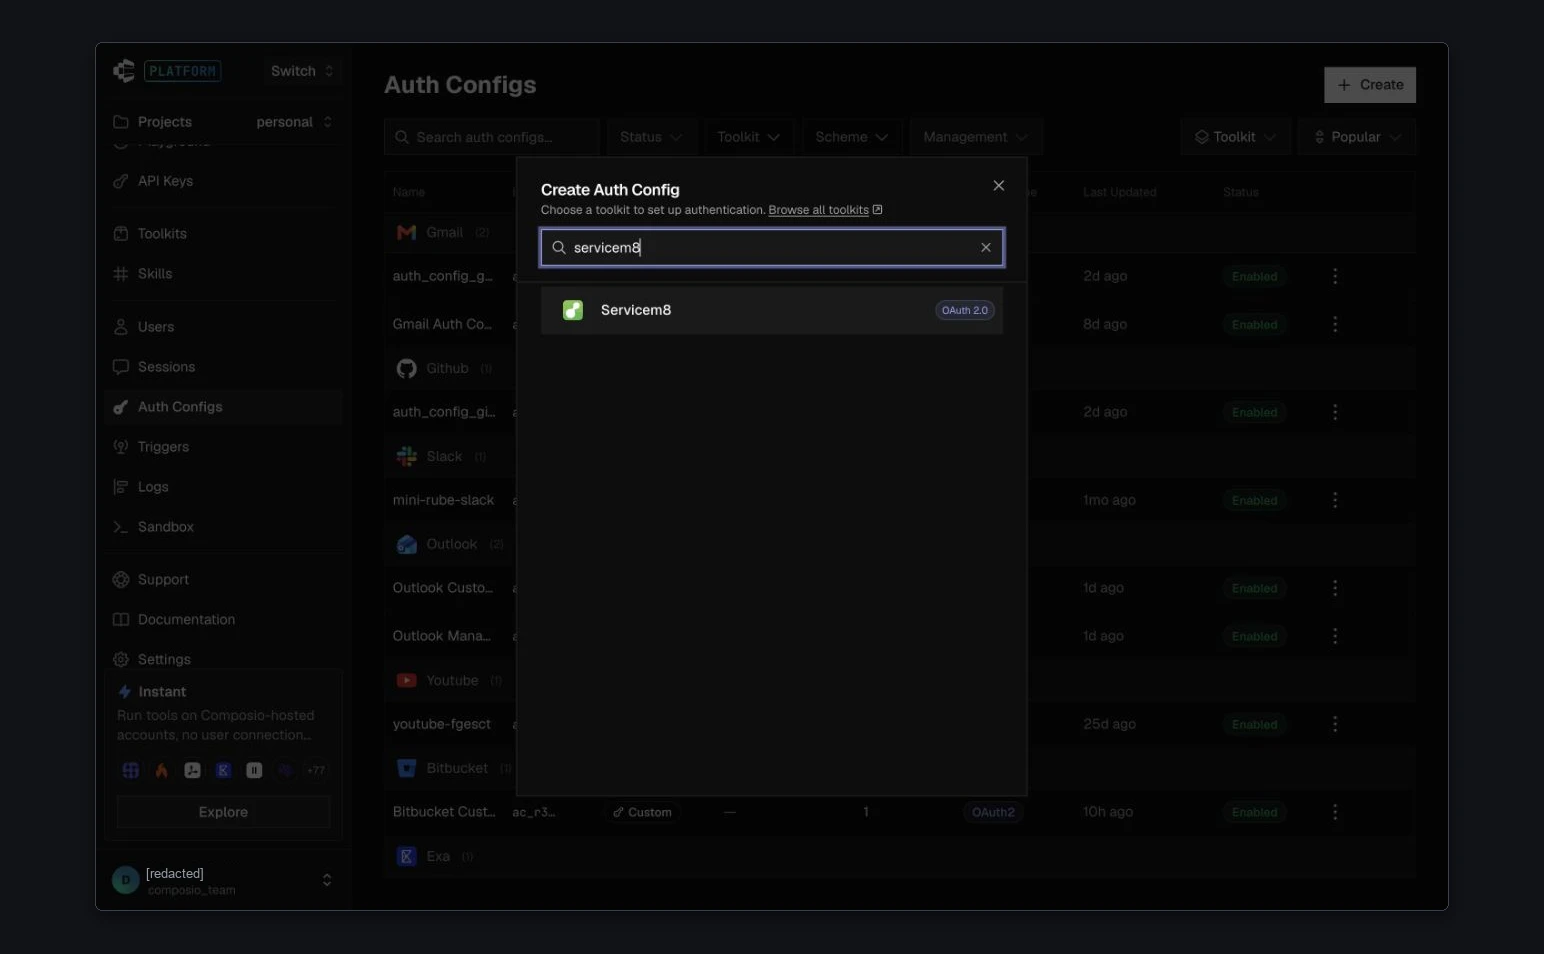Click the Search auth configs field
1544x954 pixels.
(492, 137)
